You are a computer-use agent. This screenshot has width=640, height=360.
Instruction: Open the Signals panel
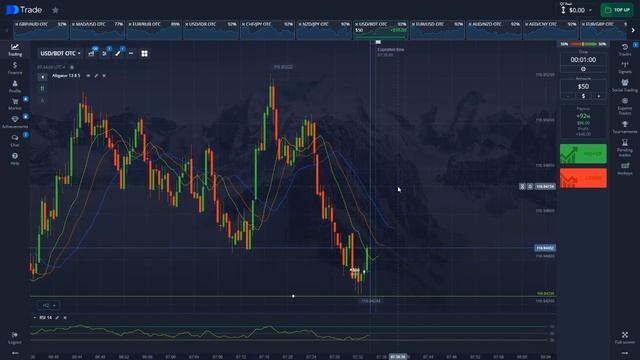click(624, 68)
